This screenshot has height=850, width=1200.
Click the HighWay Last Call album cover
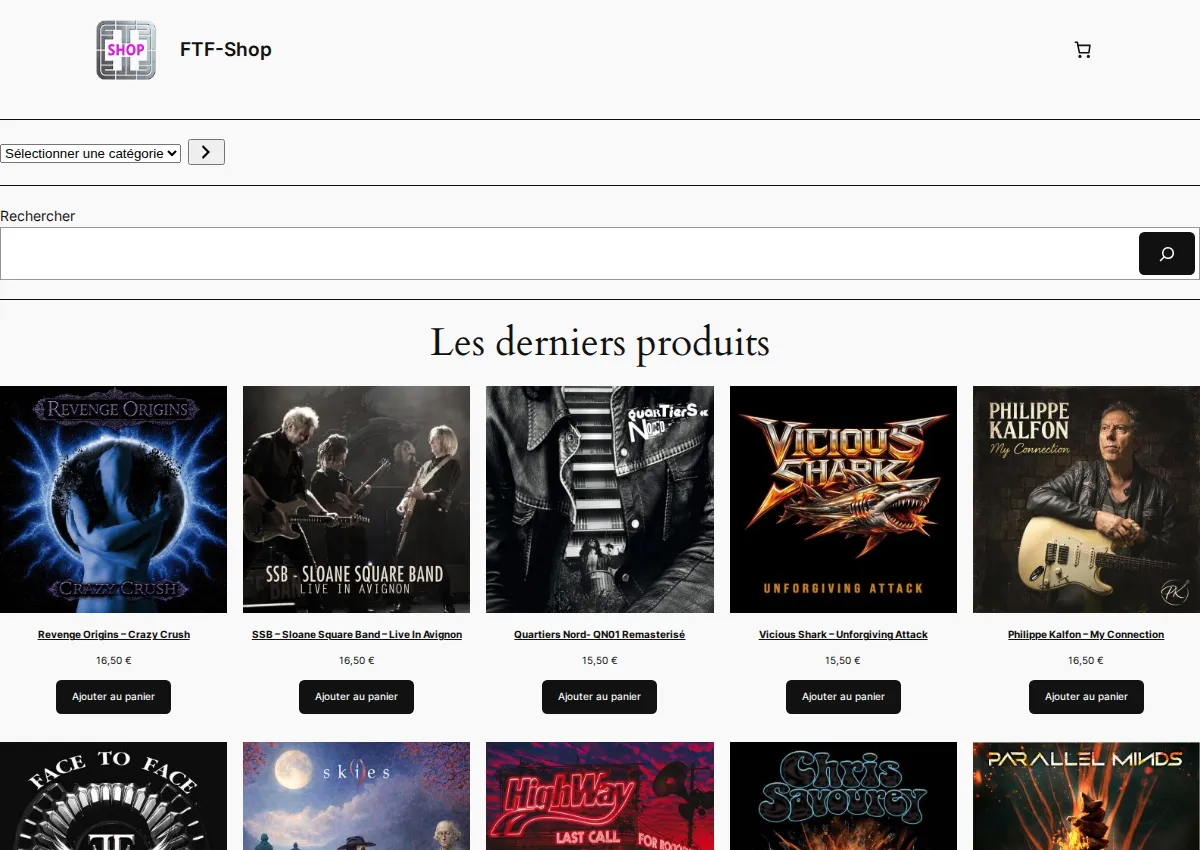[600, 796]
